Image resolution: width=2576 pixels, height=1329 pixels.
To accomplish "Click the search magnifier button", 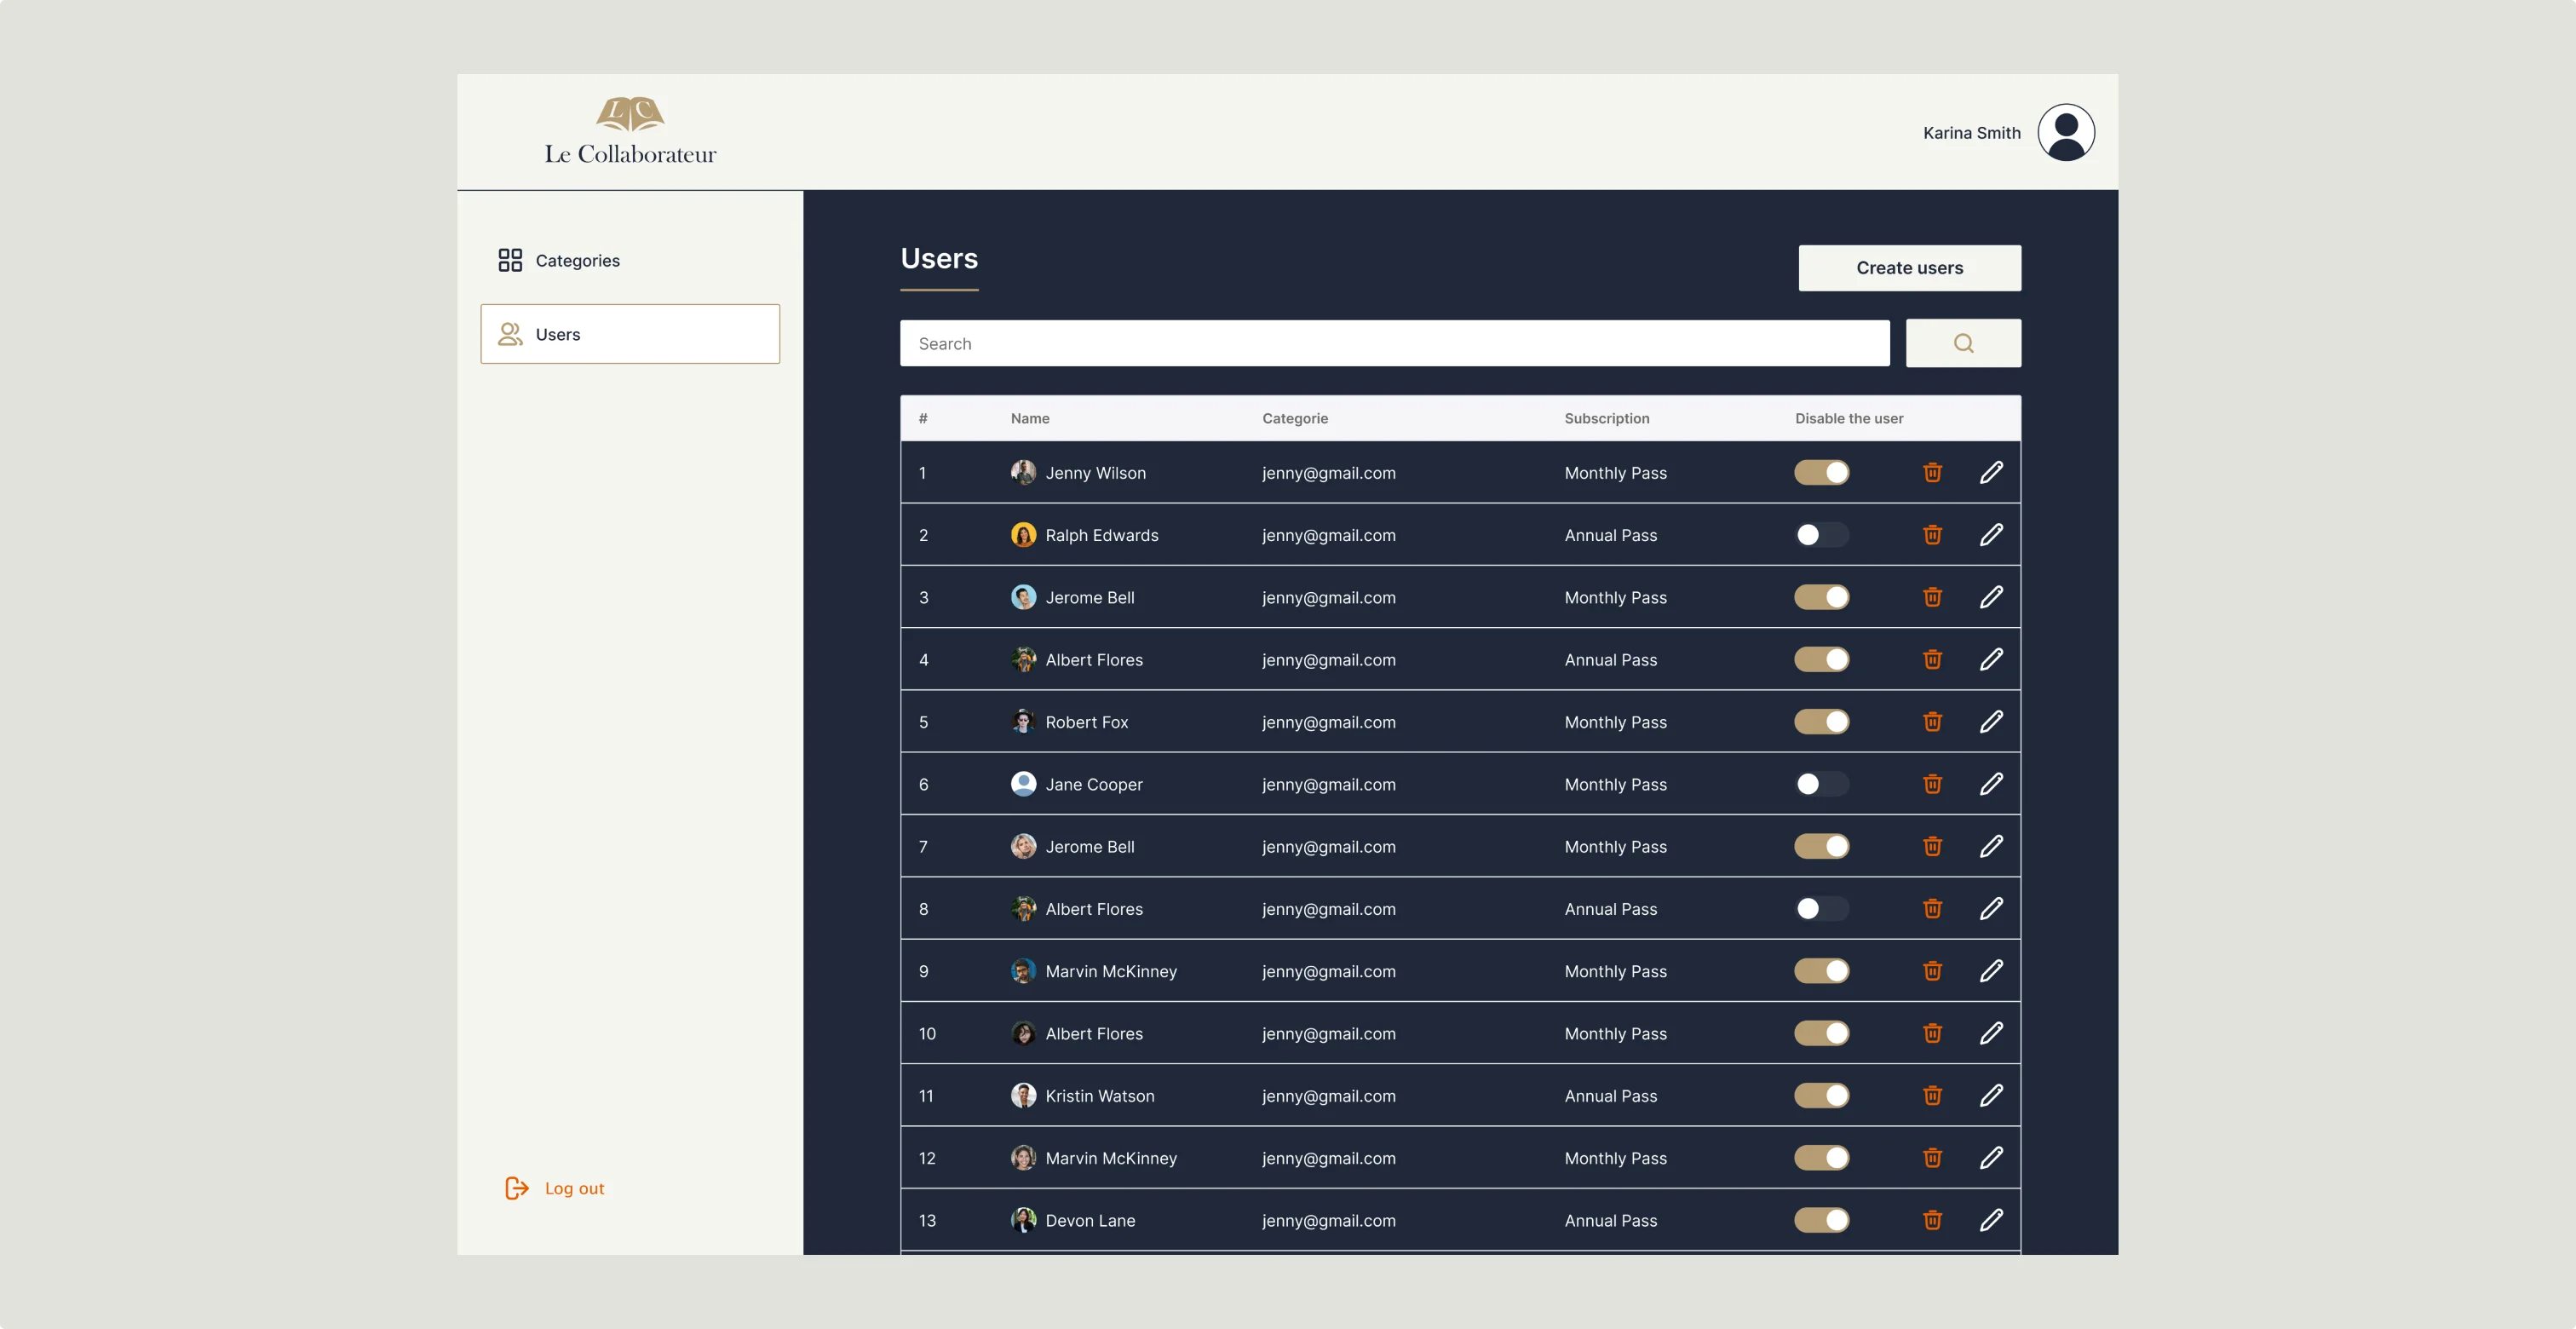I will pos(1963,343).
